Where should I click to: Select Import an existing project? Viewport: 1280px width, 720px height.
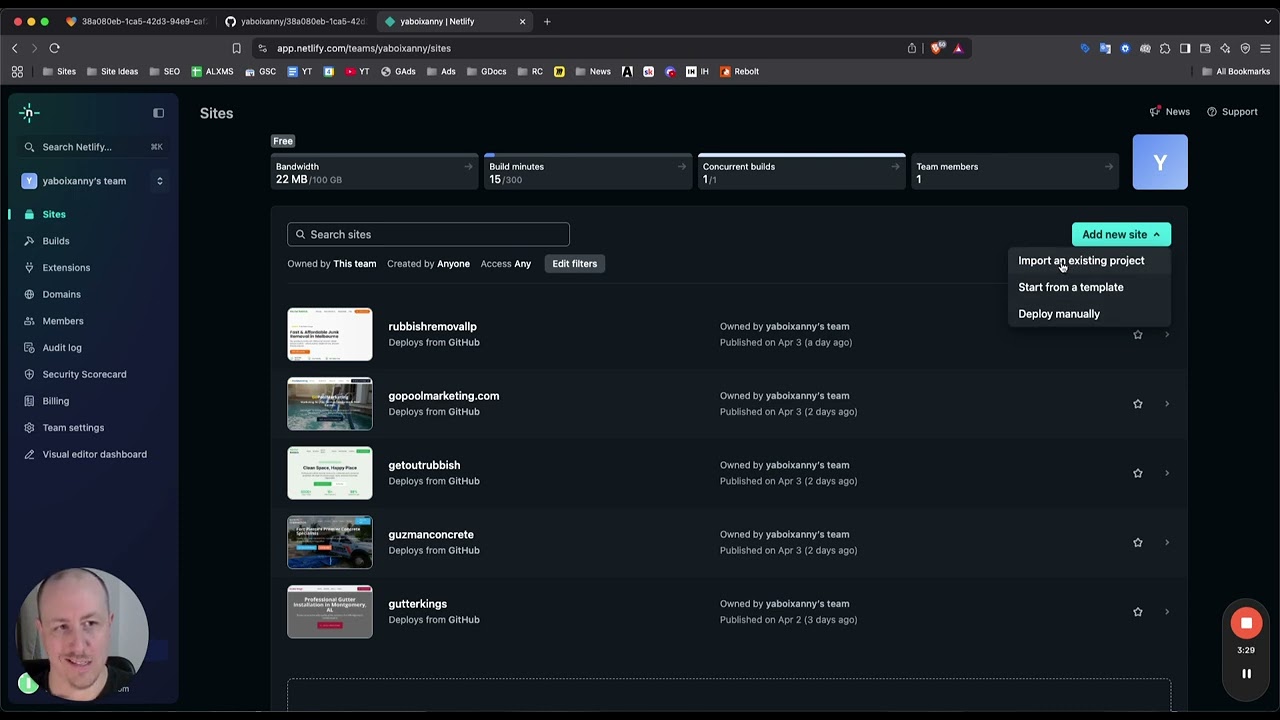(x=1089, y=261)
